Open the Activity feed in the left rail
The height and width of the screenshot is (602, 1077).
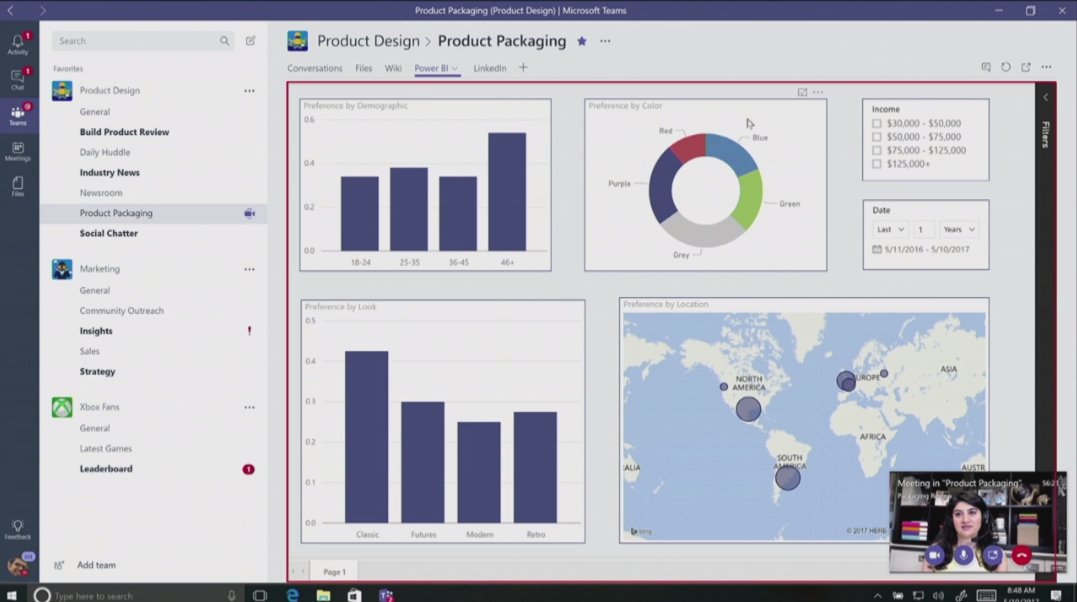pos(18,44)
